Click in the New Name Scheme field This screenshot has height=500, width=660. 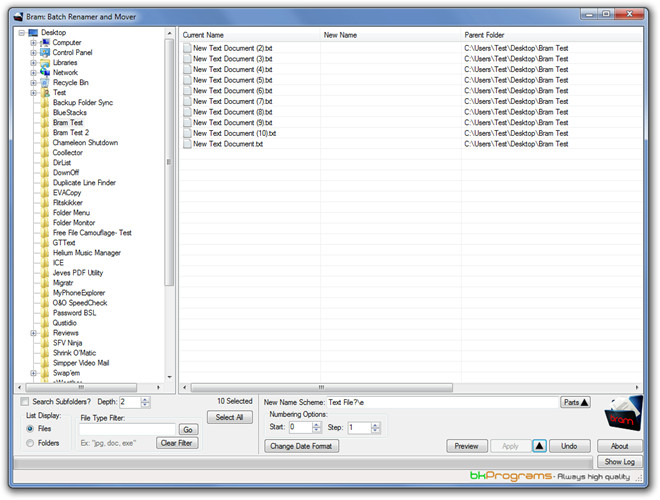point(443,402)
